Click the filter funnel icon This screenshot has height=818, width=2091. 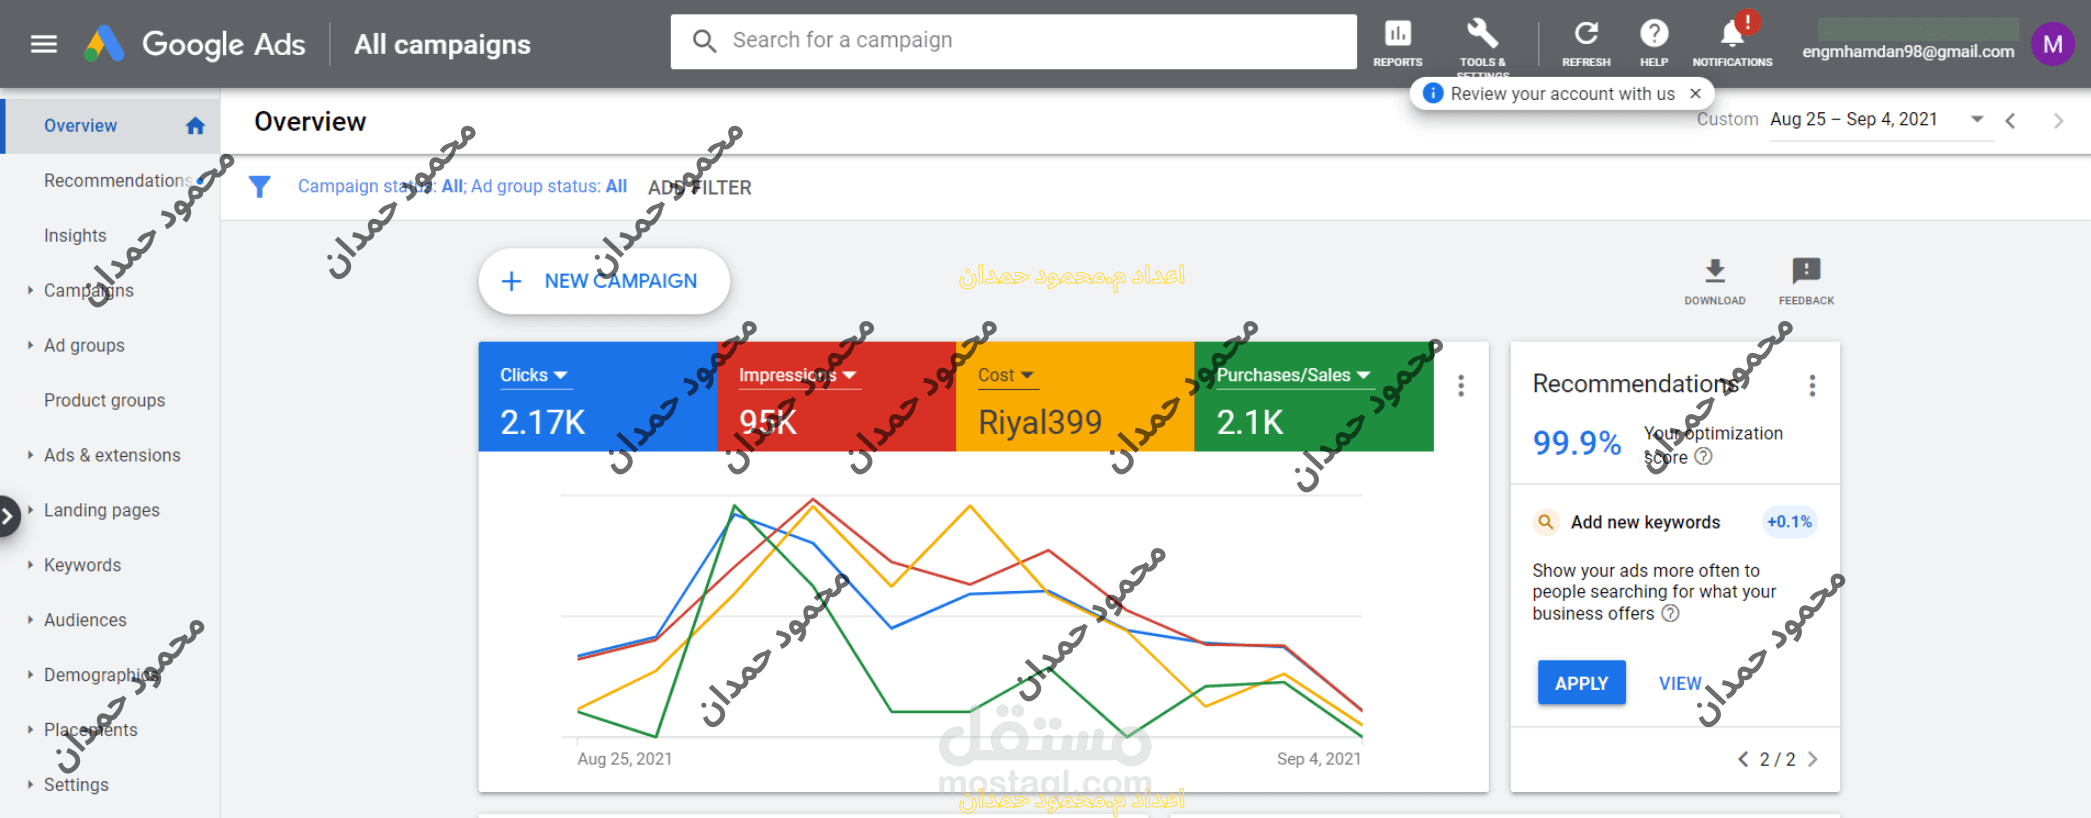click(x=260, y=187)
